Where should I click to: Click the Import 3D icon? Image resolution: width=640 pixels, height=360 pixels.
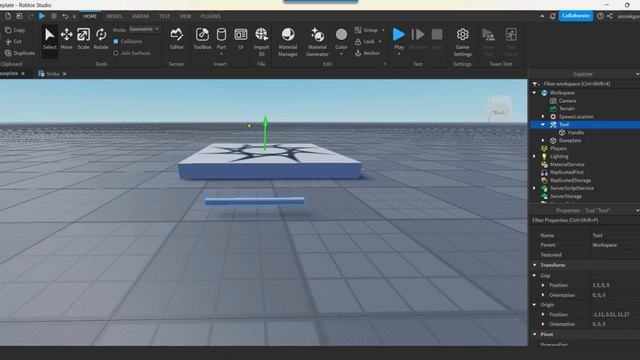[x=262, y=34]
